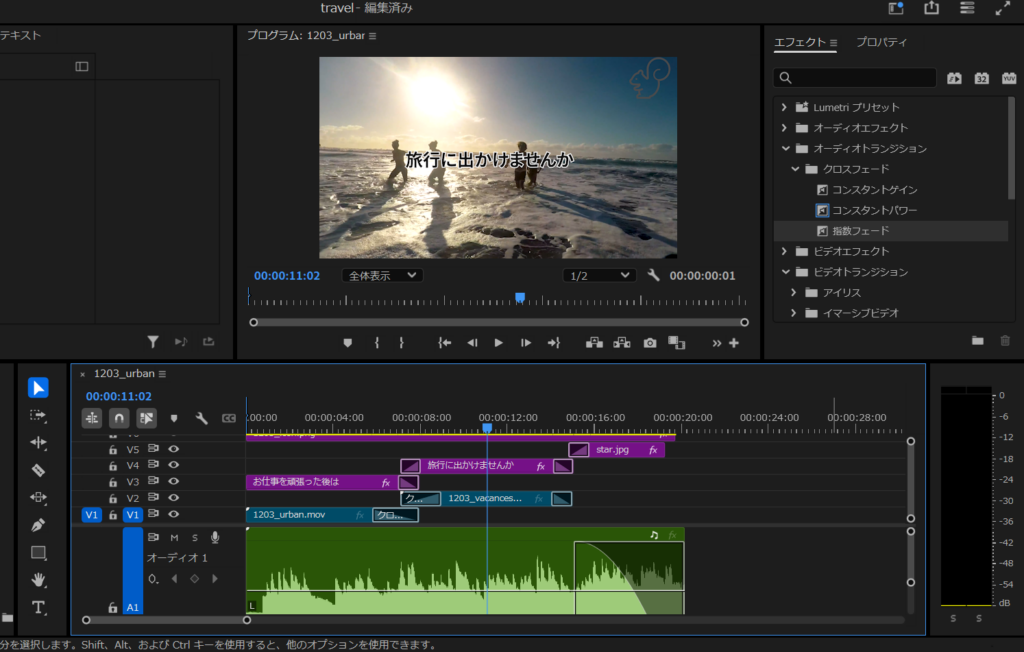Open the 1/2 playback resolution dropdown

(600, 275)
